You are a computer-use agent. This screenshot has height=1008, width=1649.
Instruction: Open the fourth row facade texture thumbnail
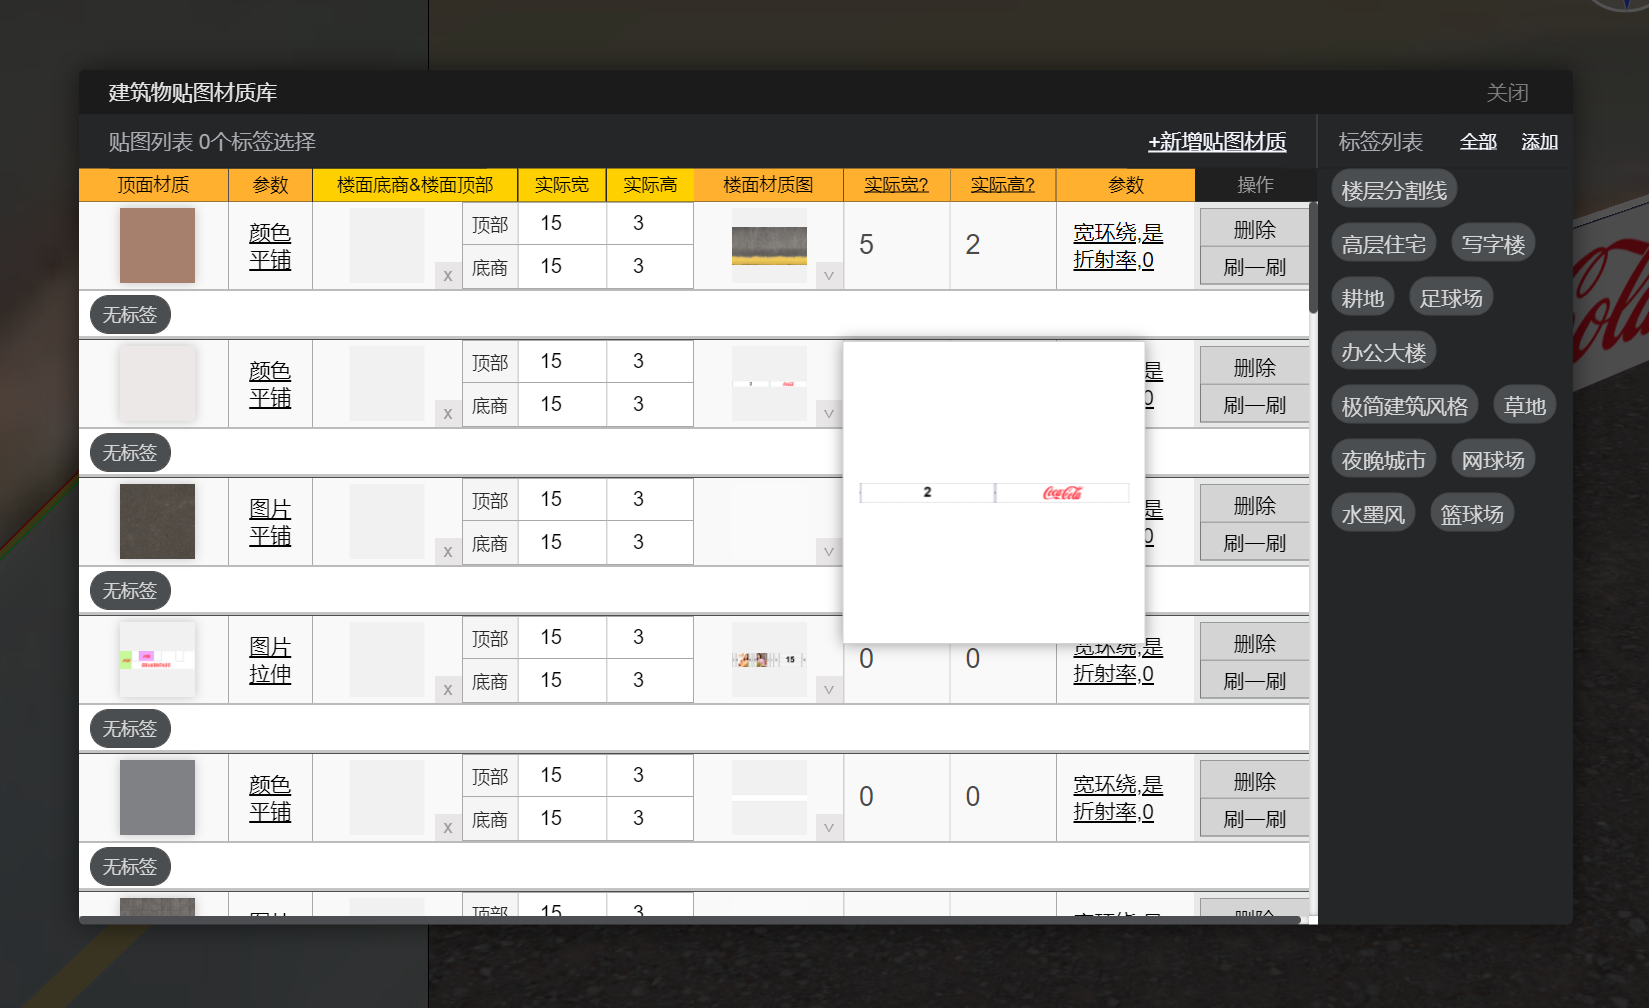pos(769,659)
